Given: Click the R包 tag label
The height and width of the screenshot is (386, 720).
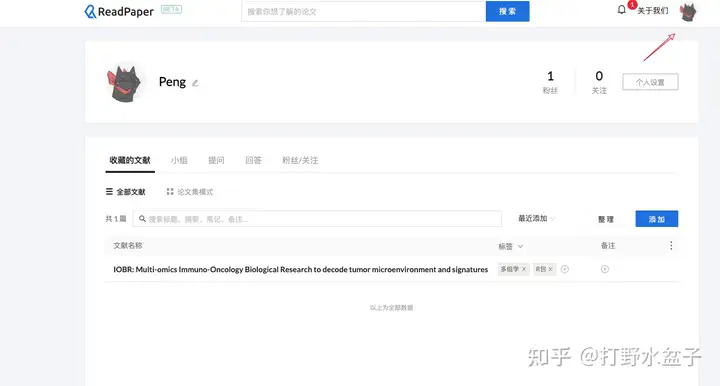Looking at the screenshot, I should (x=540, y=269).
